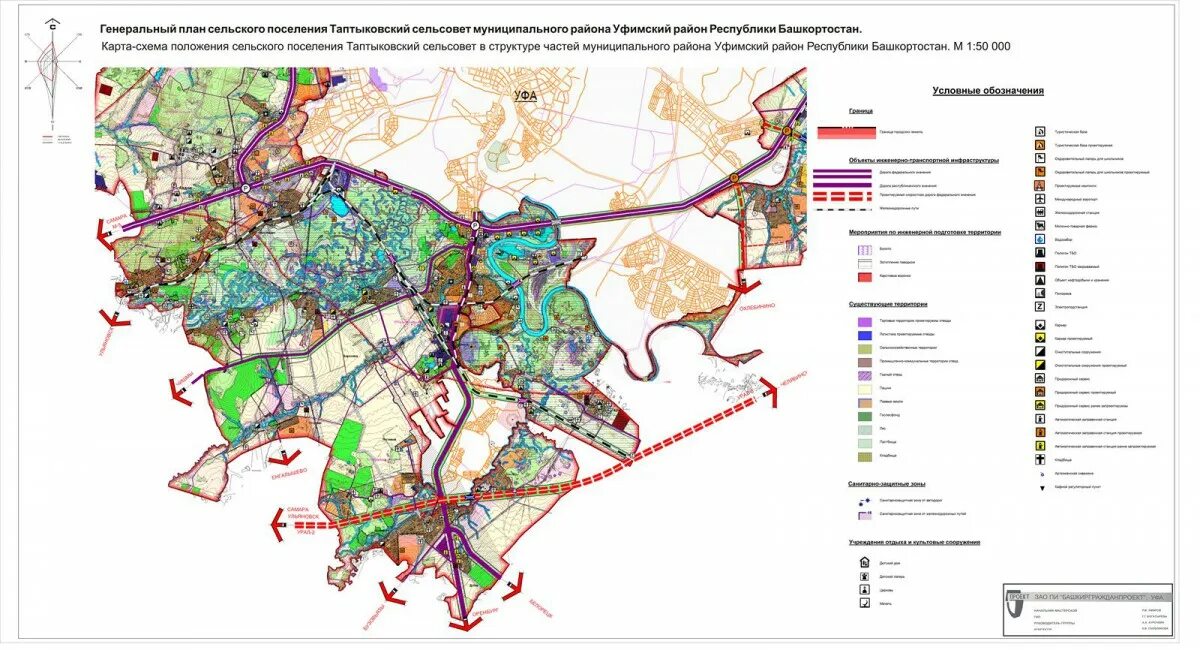Click the cow dairy farm legend icon

pyautogui.click(x=1040, y=226)
